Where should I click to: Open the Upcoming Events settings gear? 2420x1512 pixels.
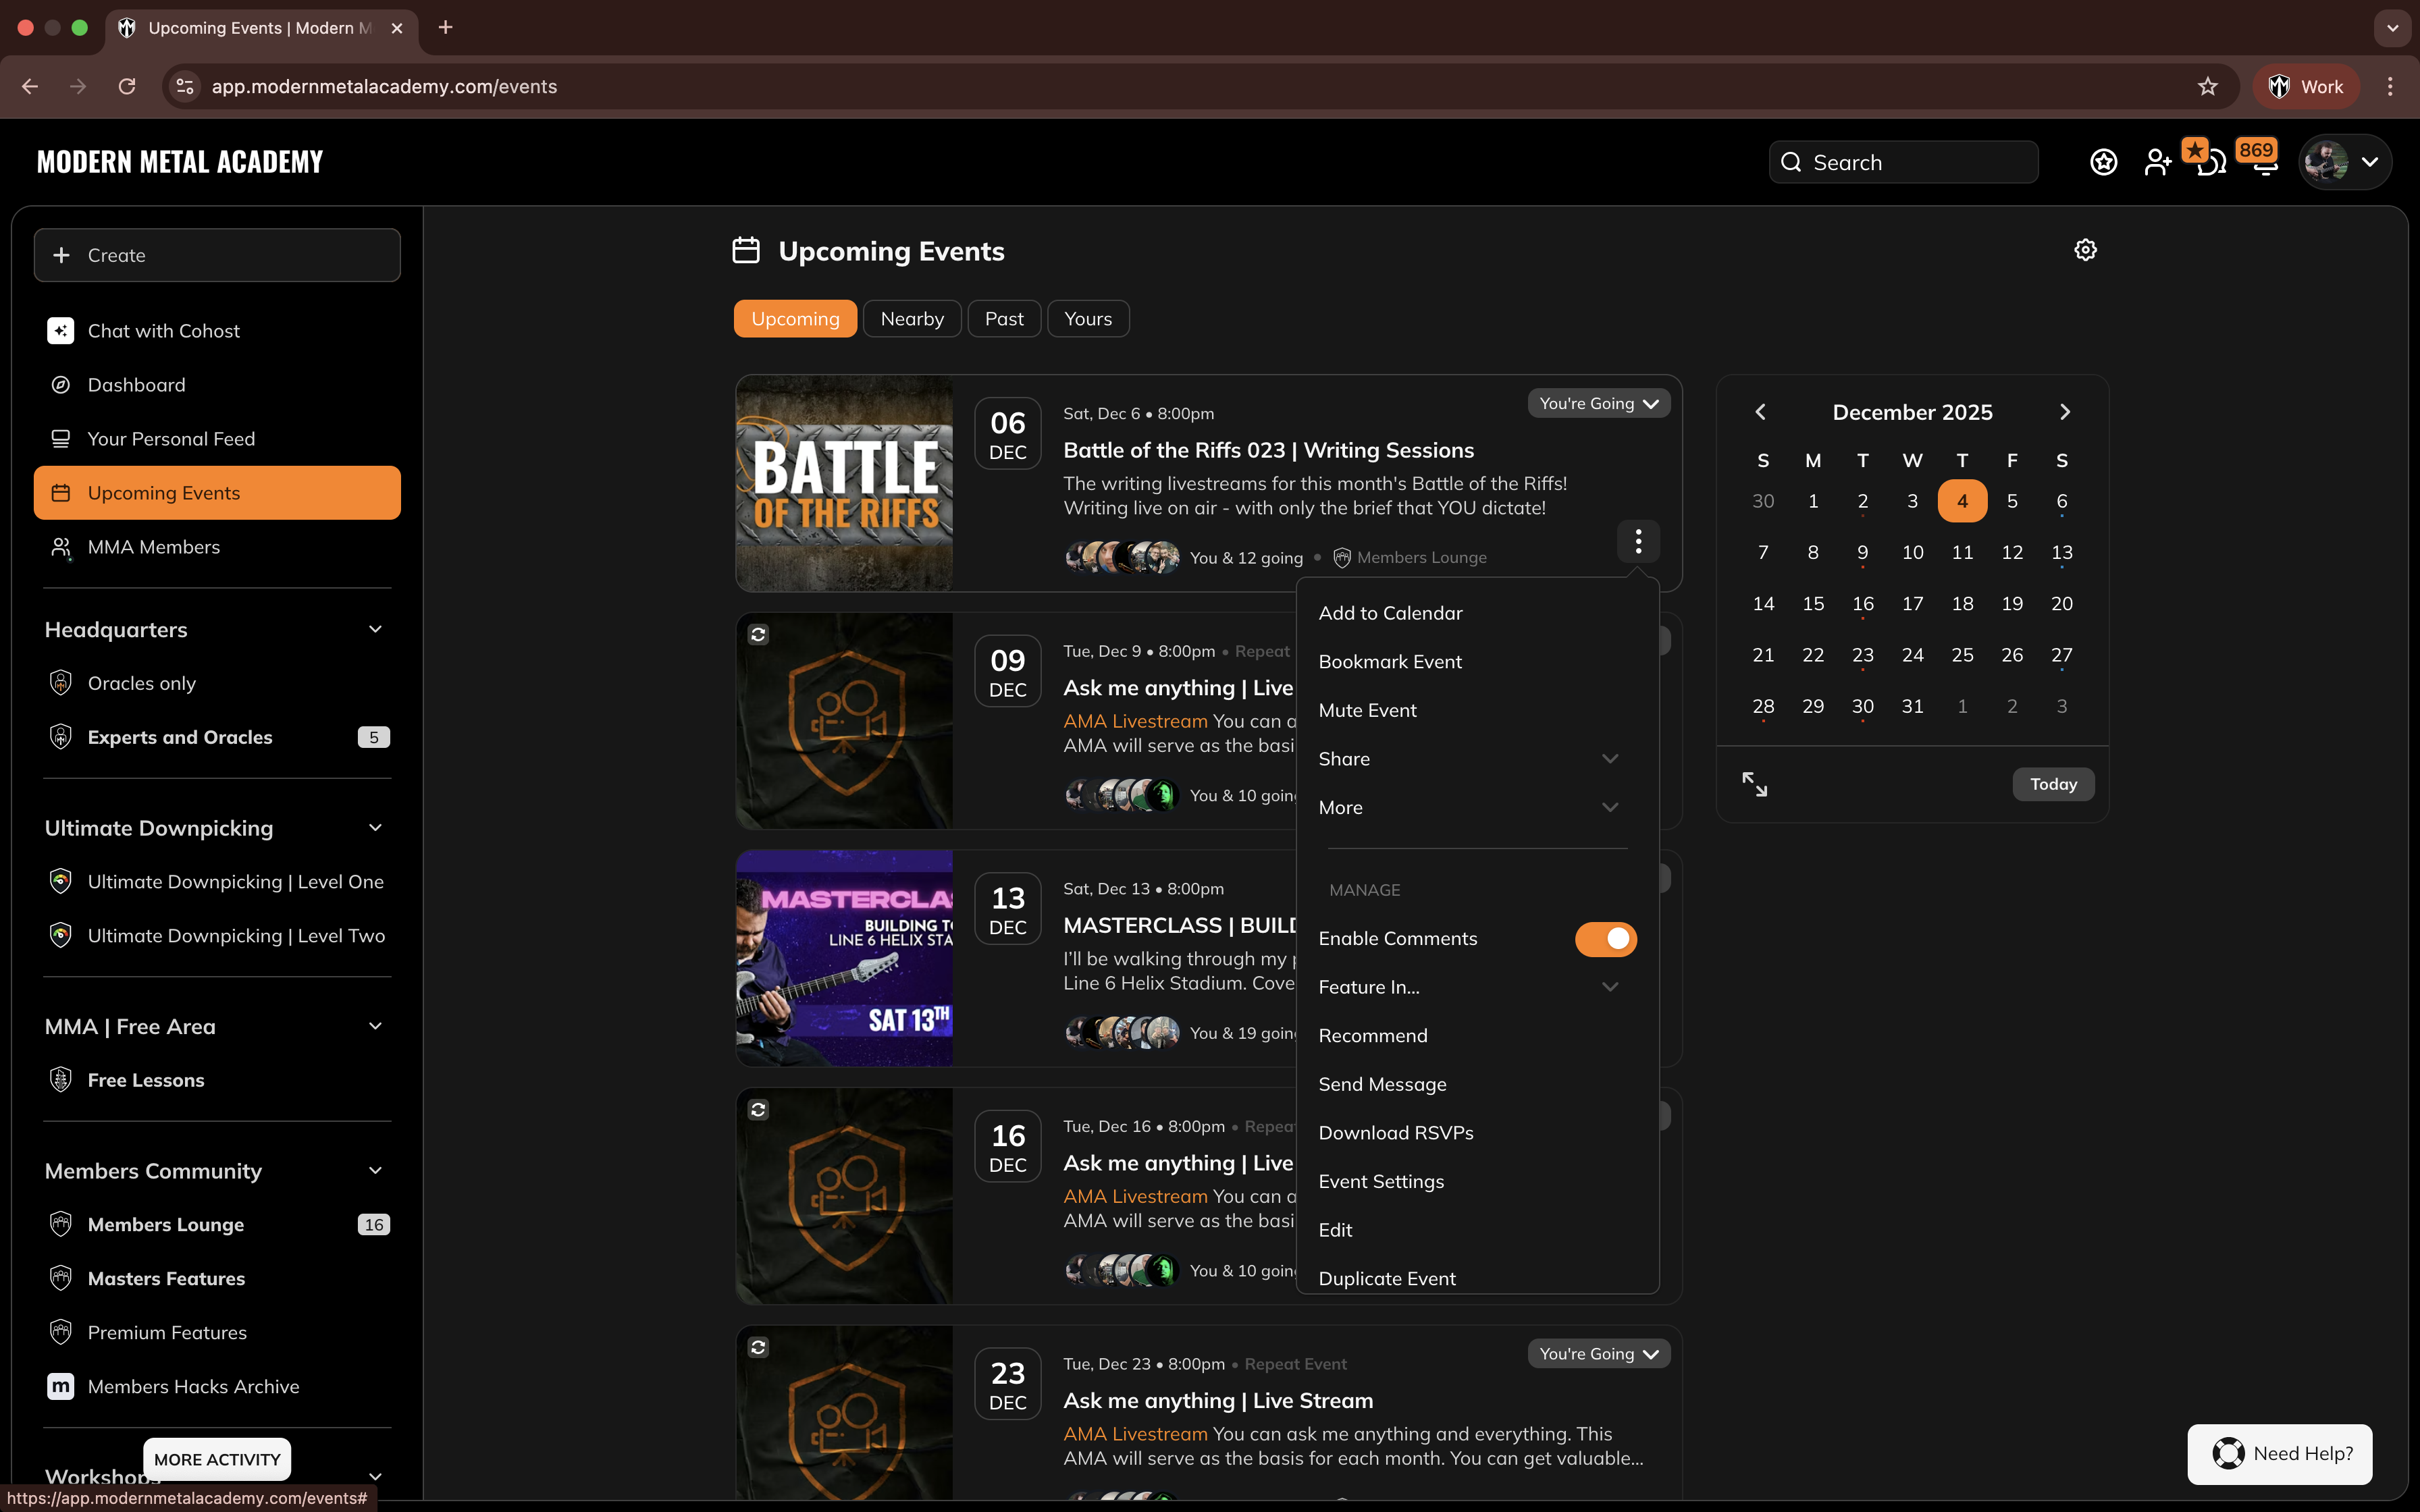tap(2086, 250)
